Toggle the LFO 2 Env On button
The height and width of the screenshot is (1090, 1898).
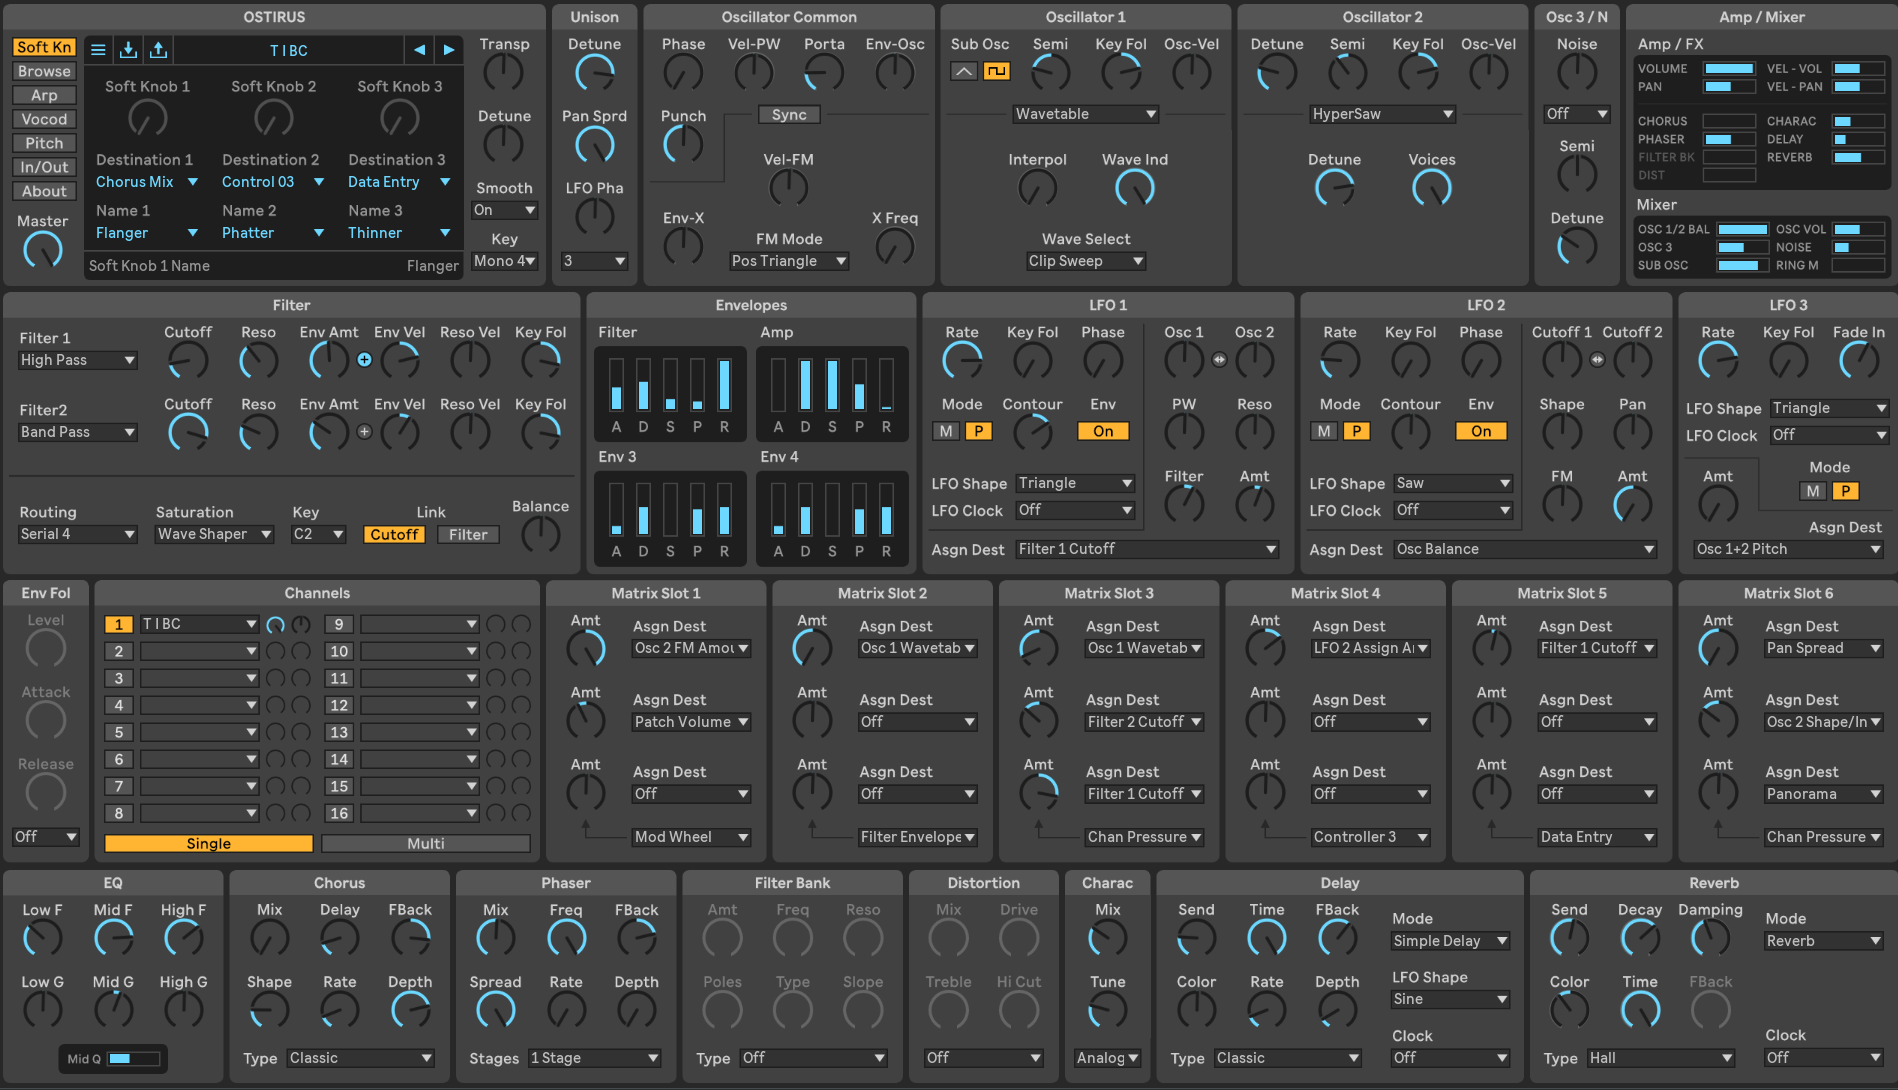pos(1481,431)
